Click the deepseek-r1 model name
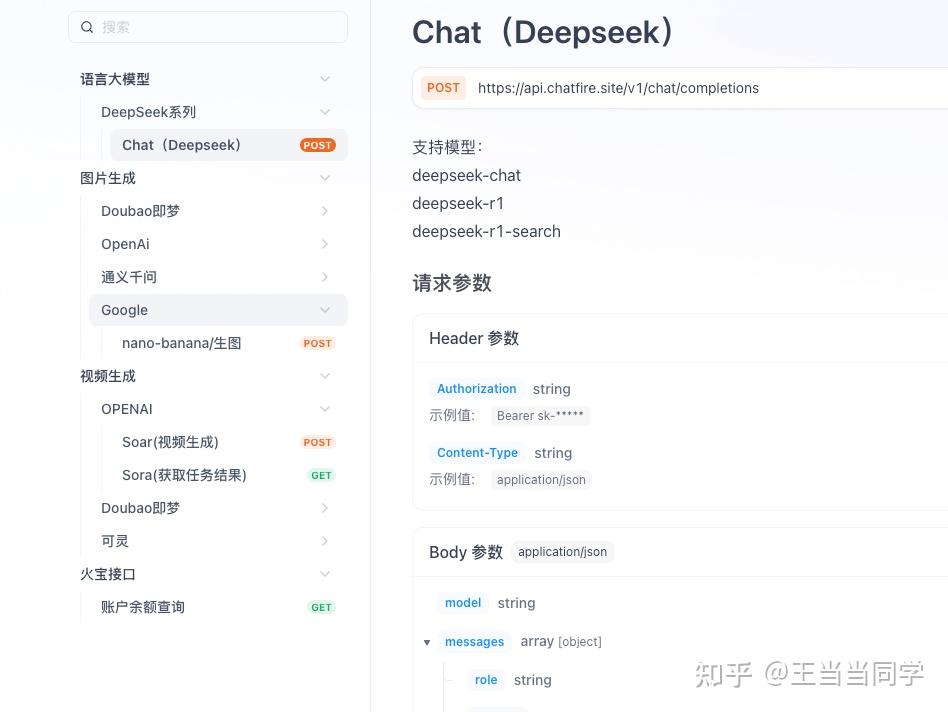The image size is (948, 712). [x=458, y=203]
